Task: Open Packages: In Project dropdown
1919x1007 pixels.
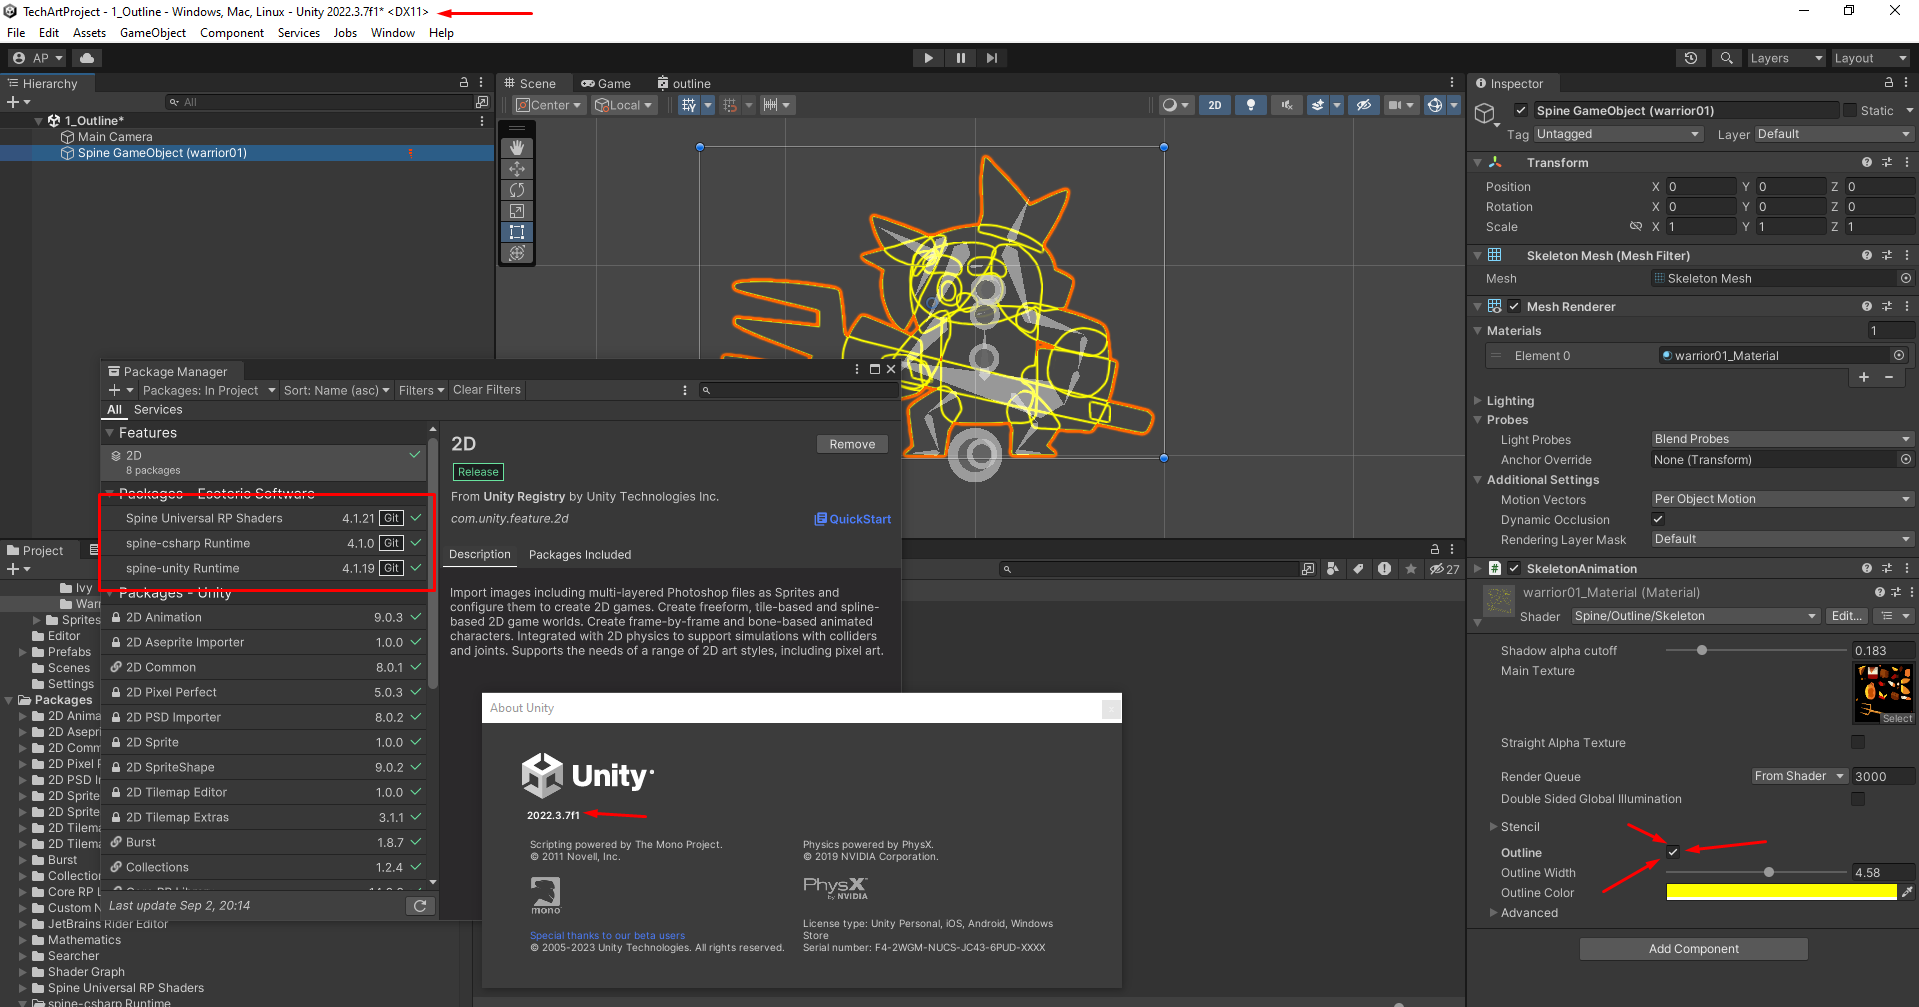Action: (x=209, y=390)
